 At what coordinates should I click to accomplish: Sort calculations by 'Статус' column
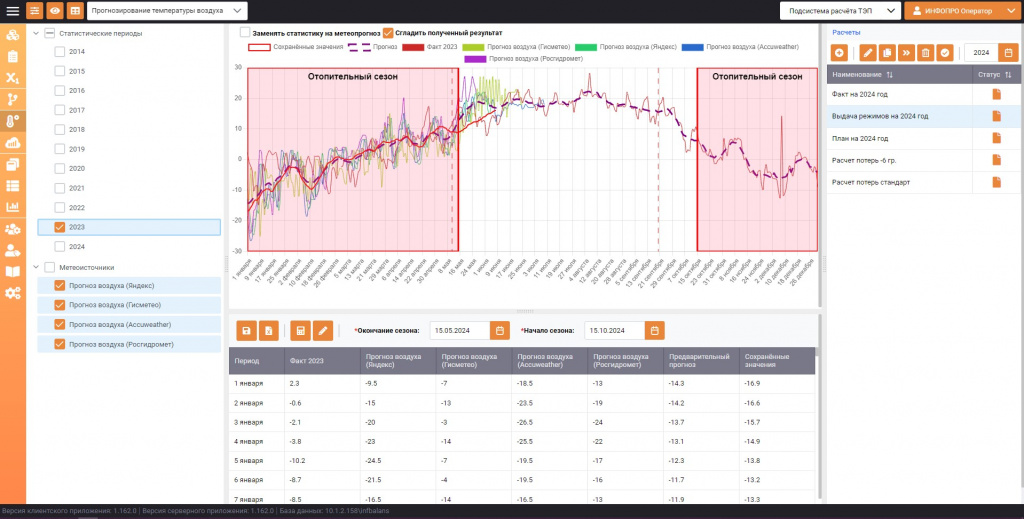[1008, 75]
